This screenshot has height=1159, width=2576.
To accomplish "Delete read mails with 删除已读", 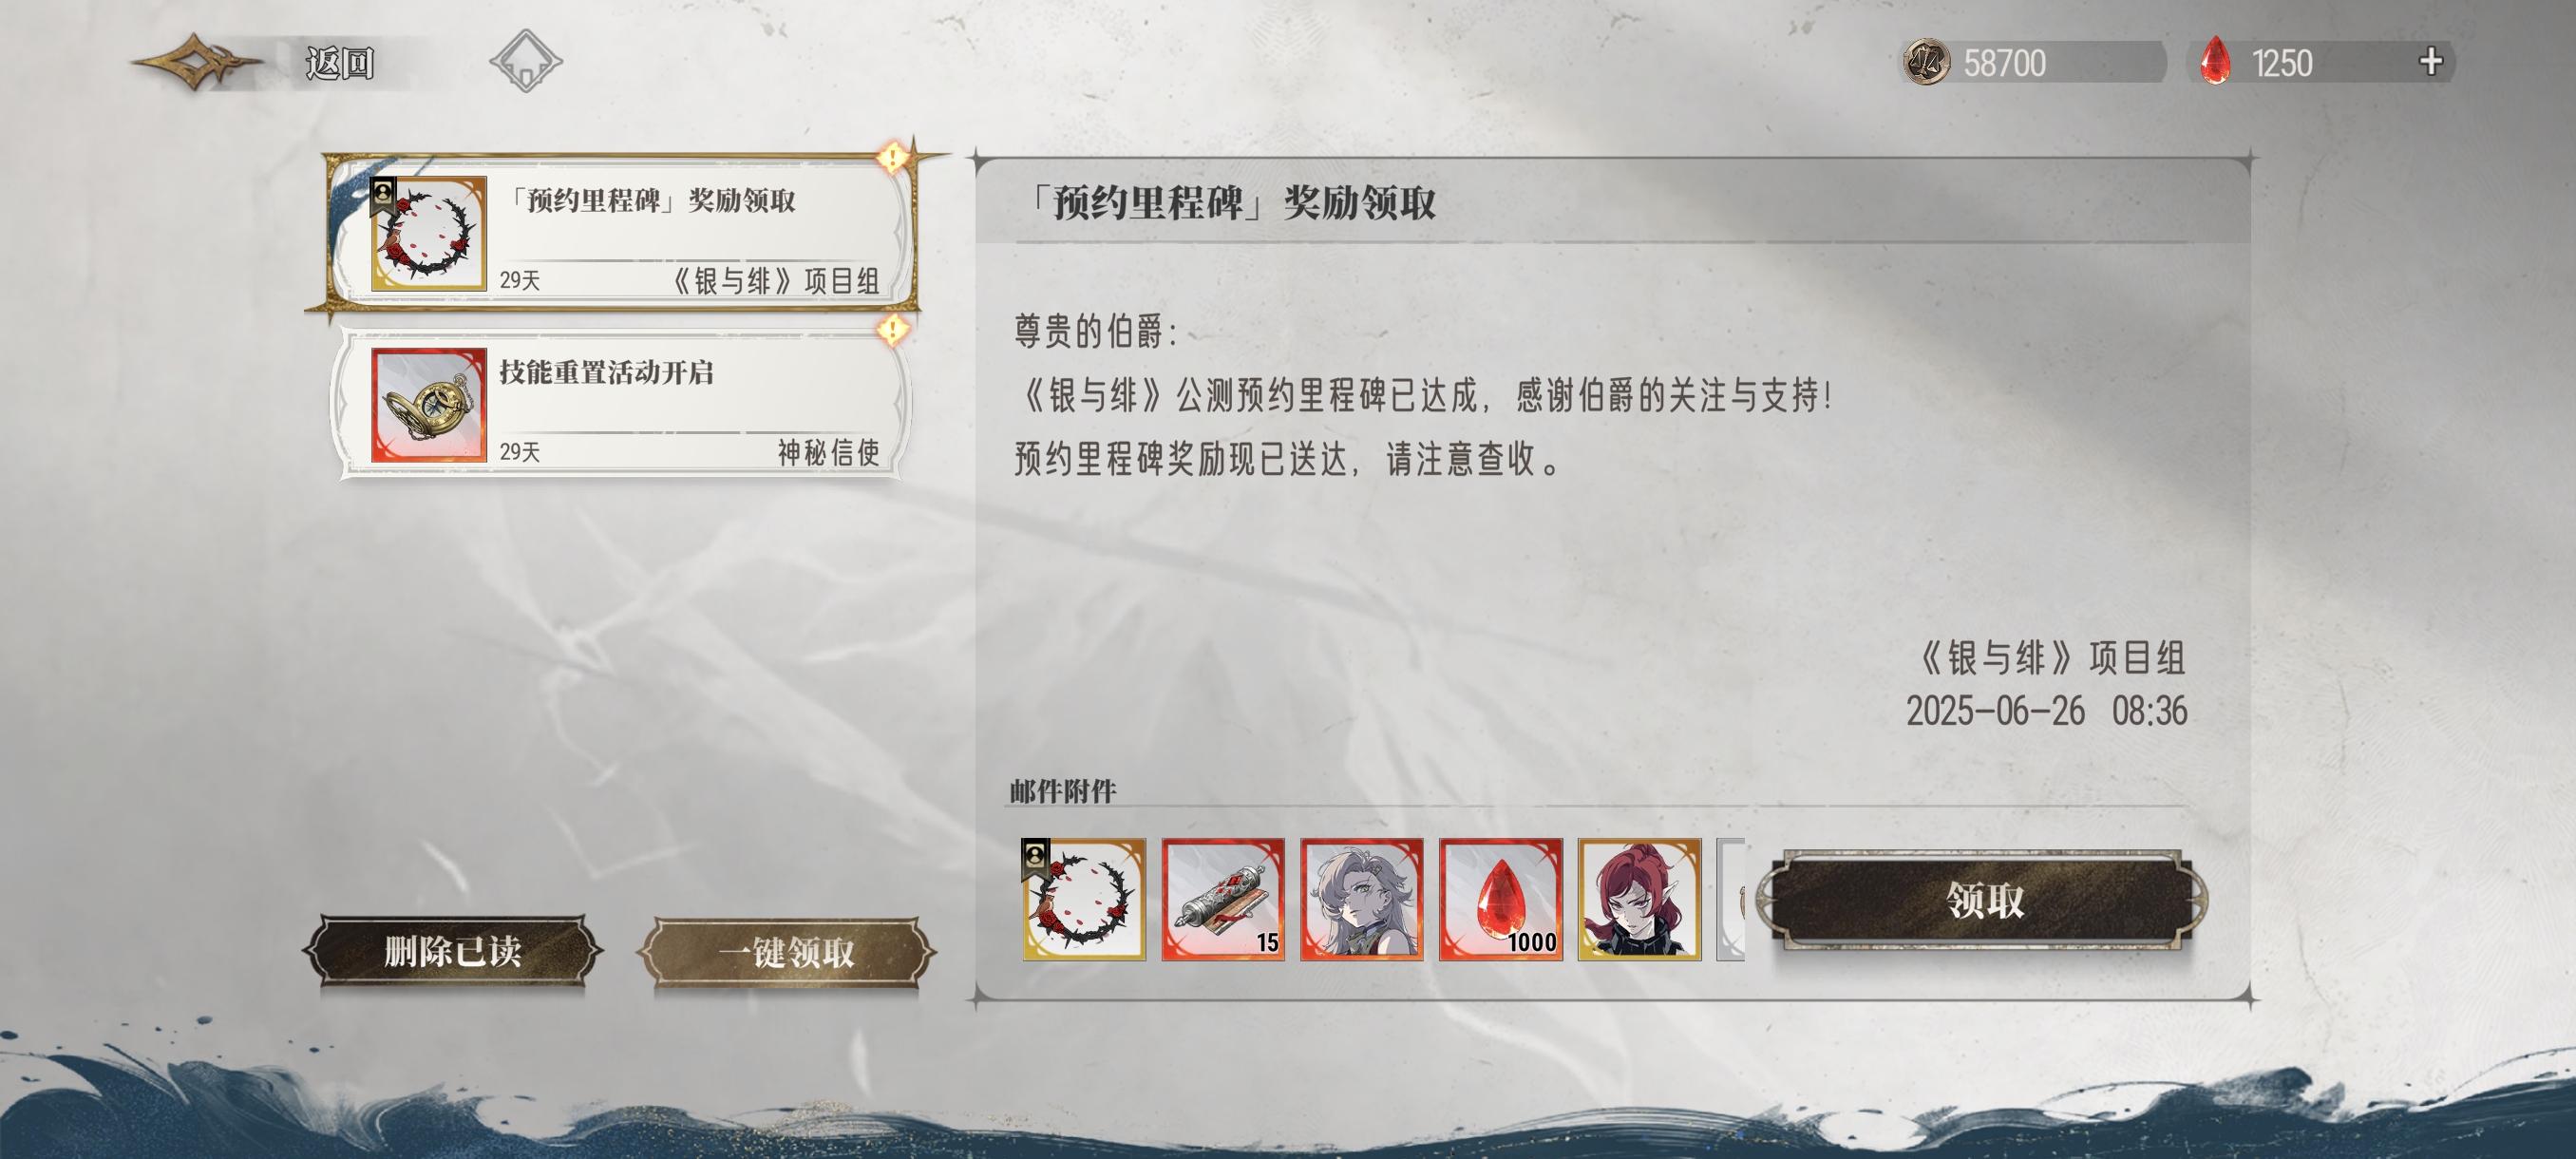I will pyautogui.click(x=452, y=950).
